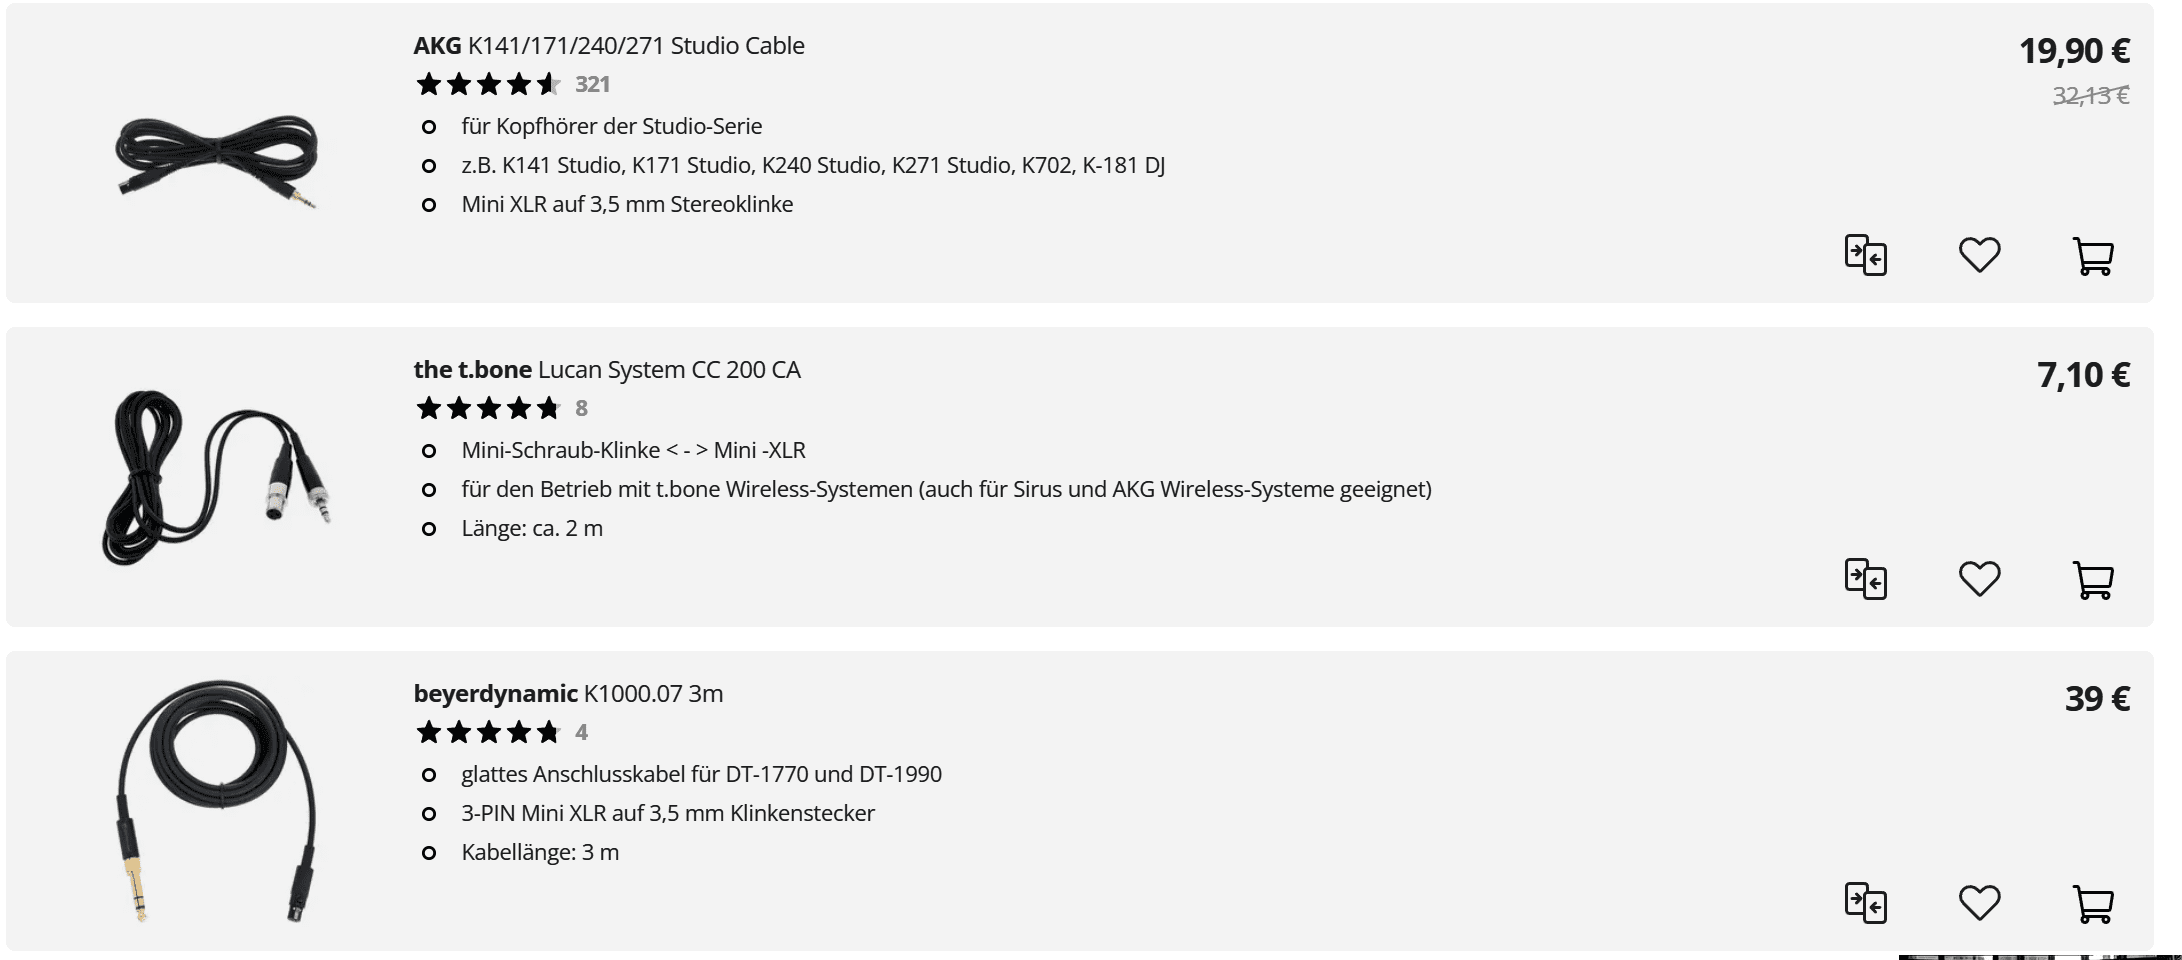Image resolution: width=2182 pixels, height=960 pixels.
Task: Click the AKG cable product image
Action: click(216, 160)
